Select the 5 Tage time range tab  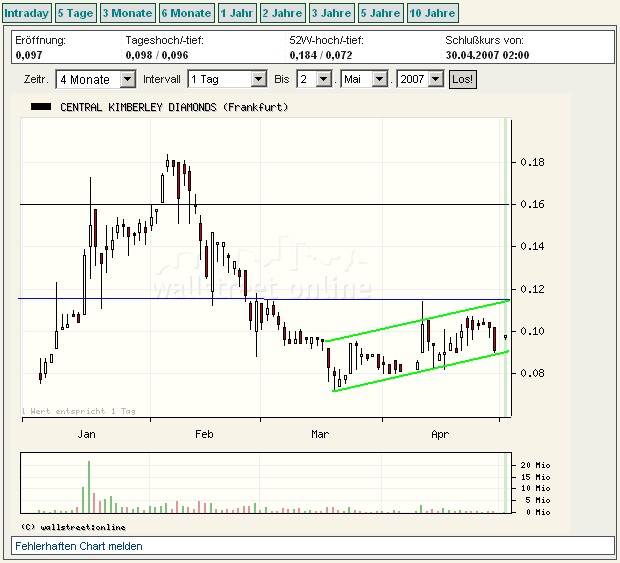point(76,13)
